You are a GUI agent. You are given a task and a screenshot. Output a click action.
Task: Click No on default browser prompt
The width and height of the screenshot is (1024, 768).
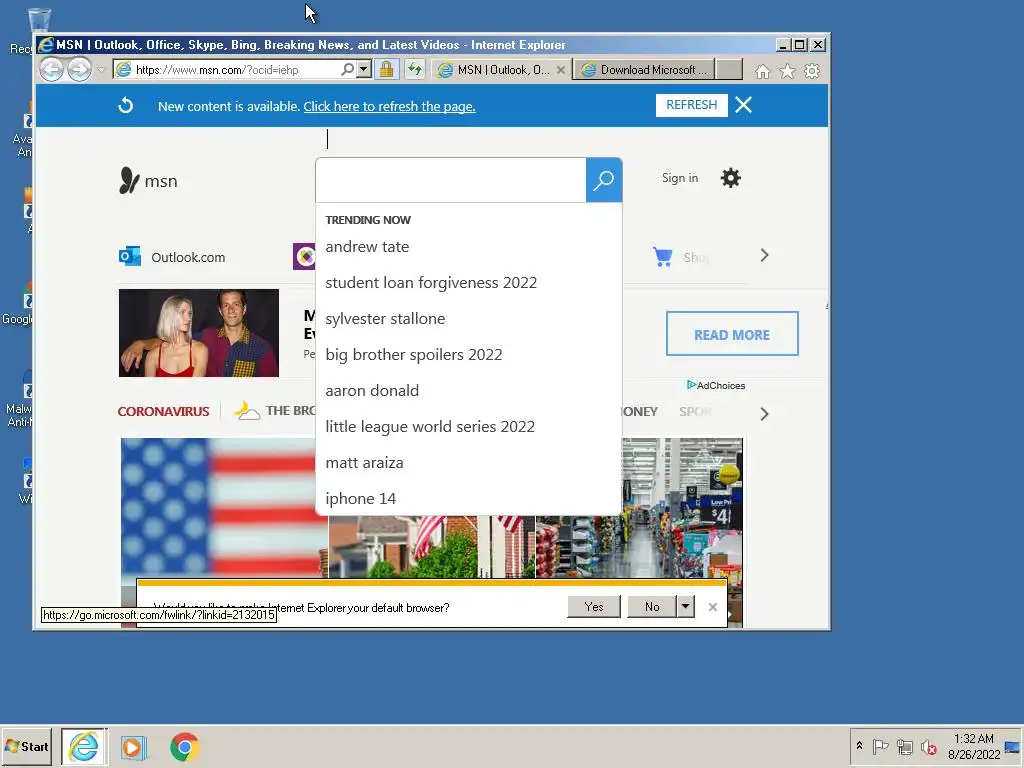click(x=652, y=607)
